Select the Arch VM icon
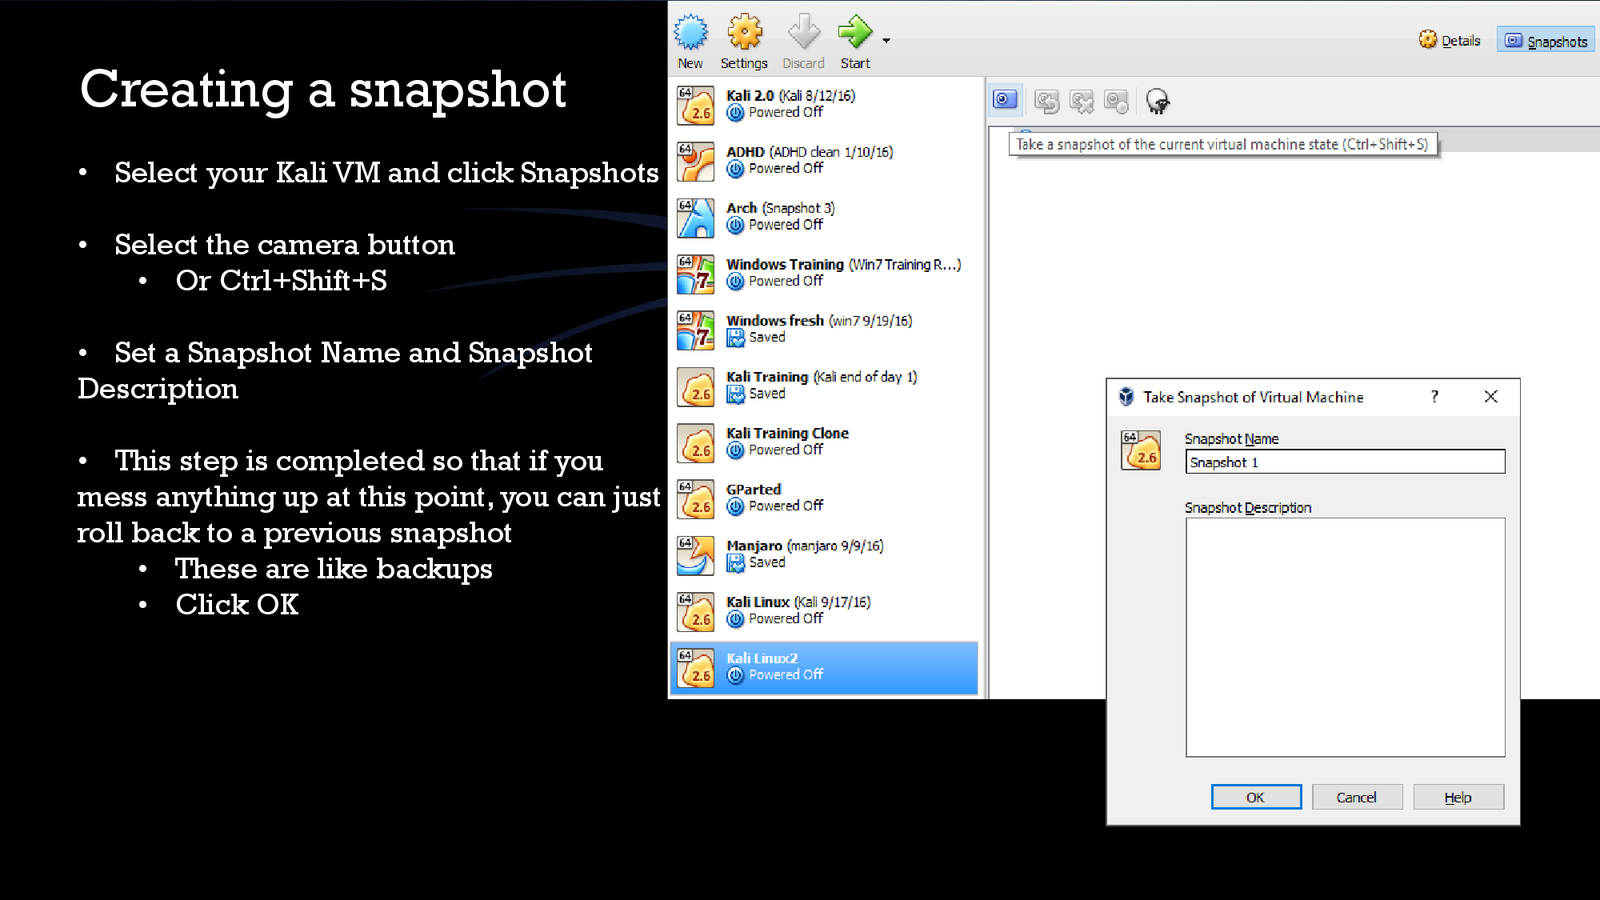The height and width of the screenshot is (900, 1600). click(695, 217)
